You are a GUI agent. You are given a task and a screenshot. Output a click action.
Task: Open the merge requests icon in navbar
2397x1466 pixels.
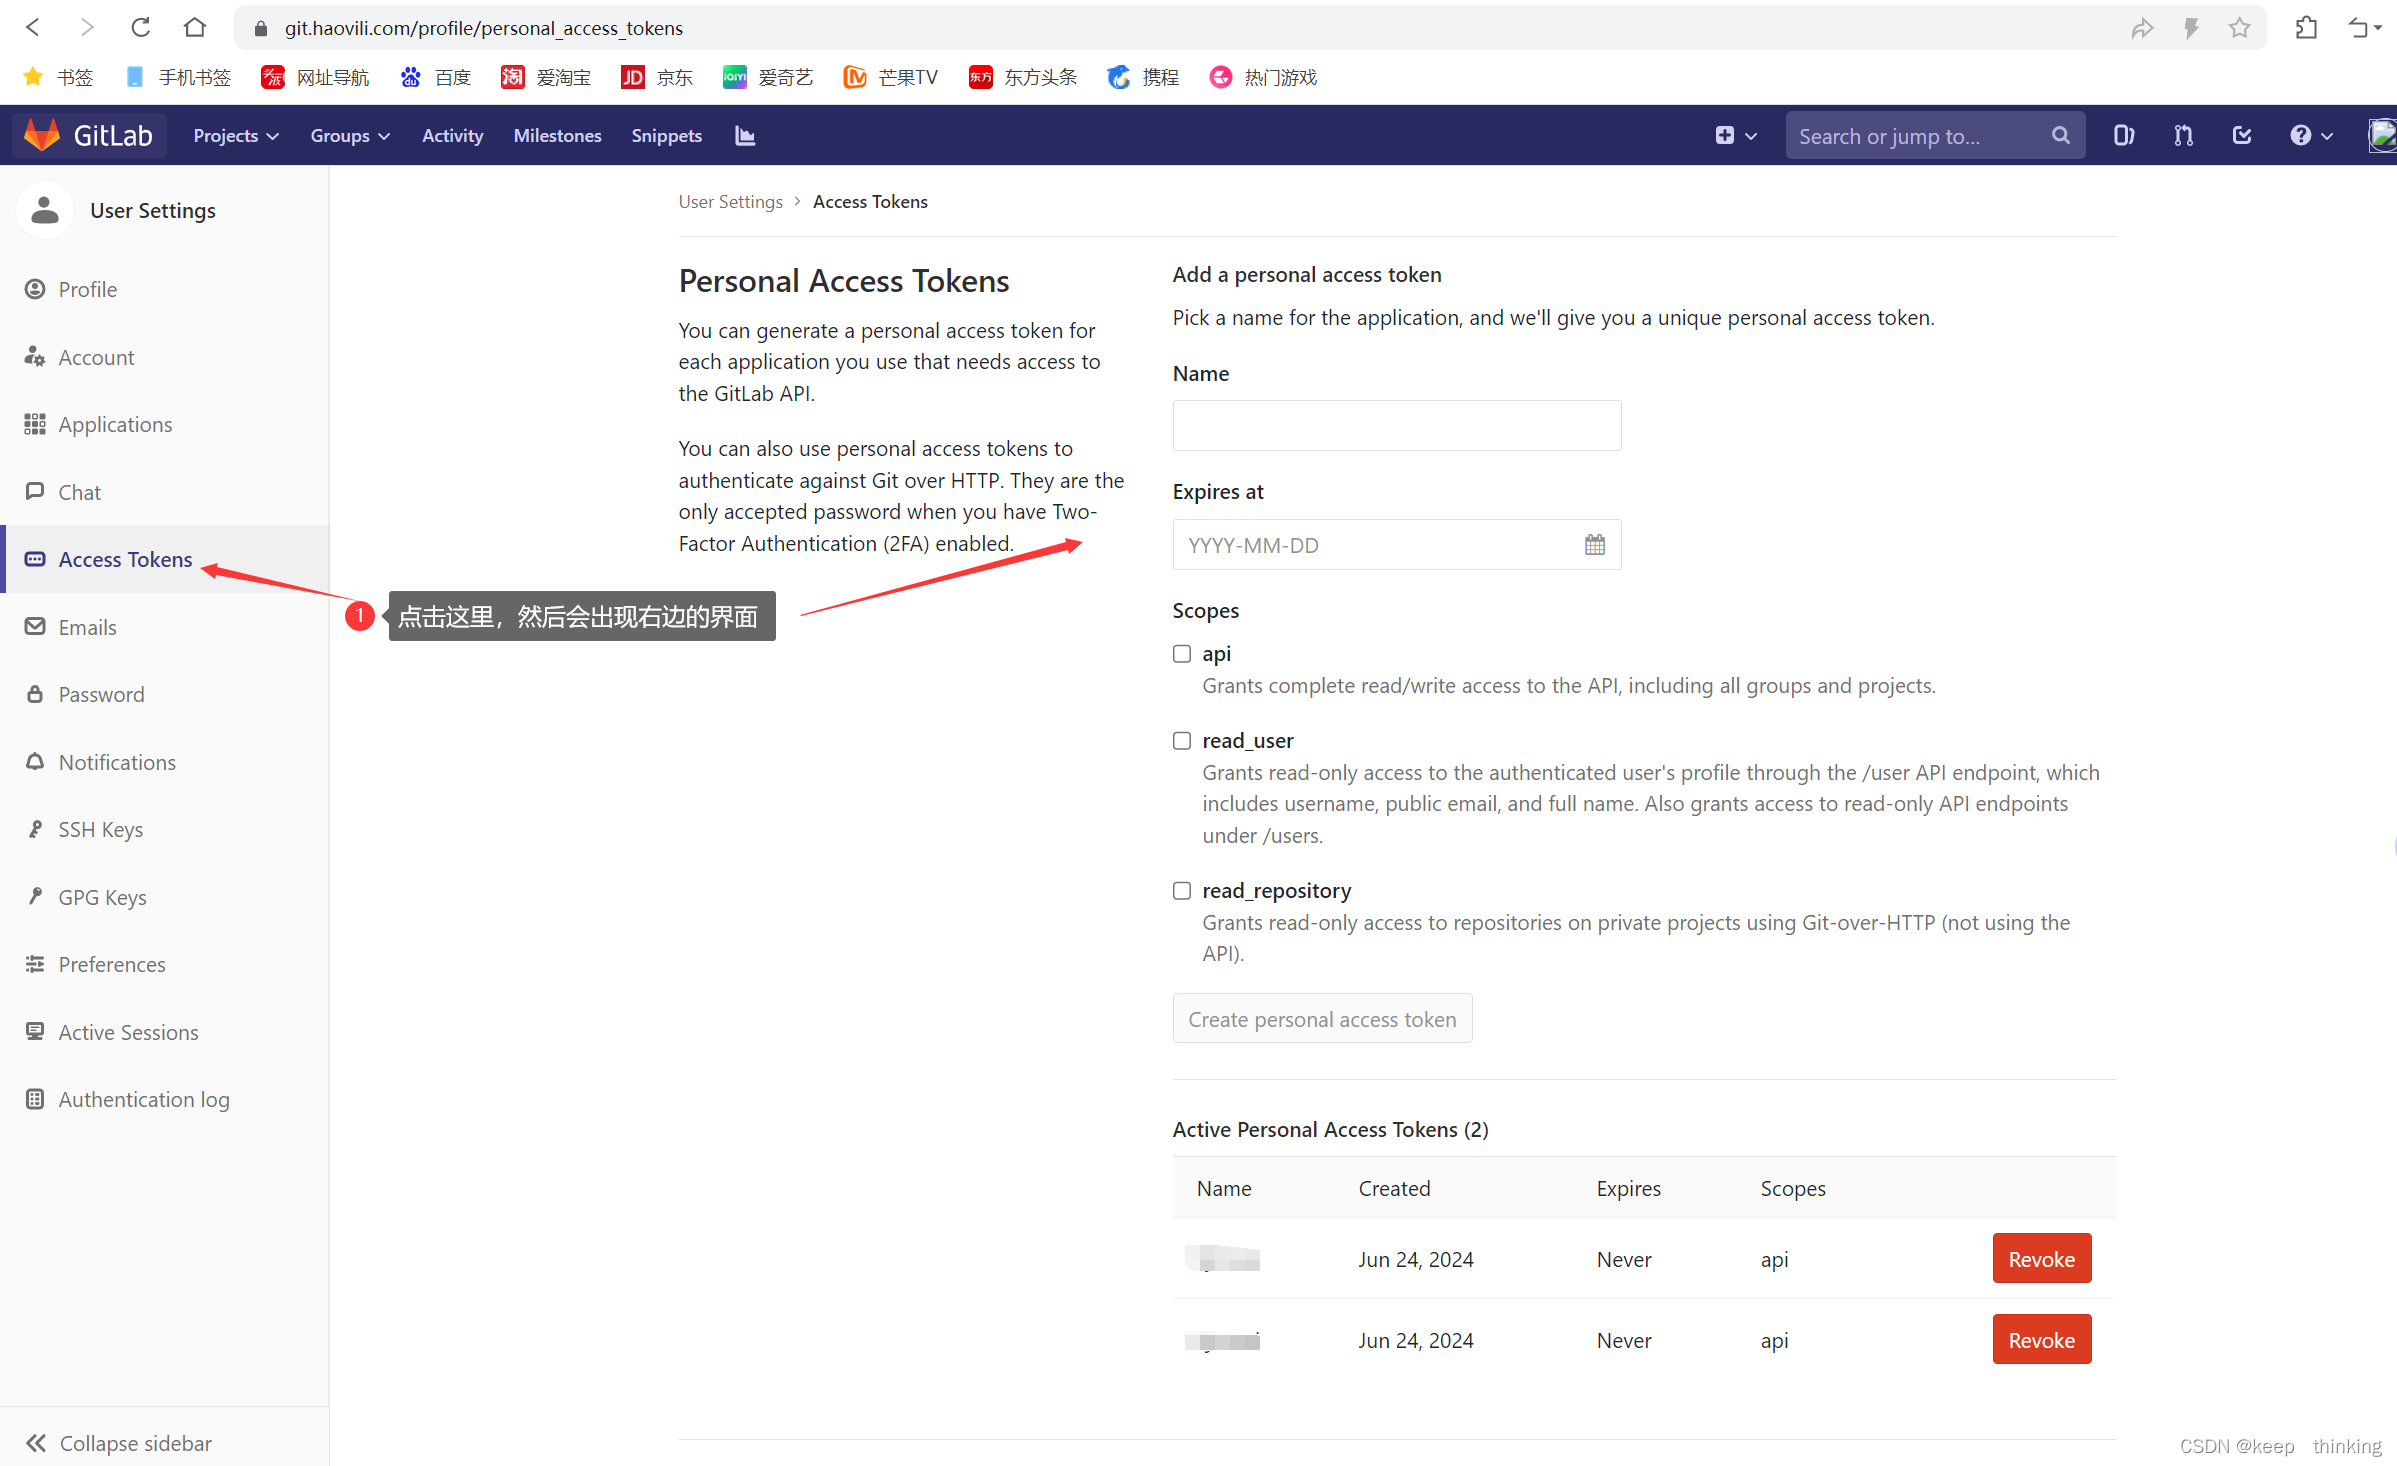coord(2183,134)
